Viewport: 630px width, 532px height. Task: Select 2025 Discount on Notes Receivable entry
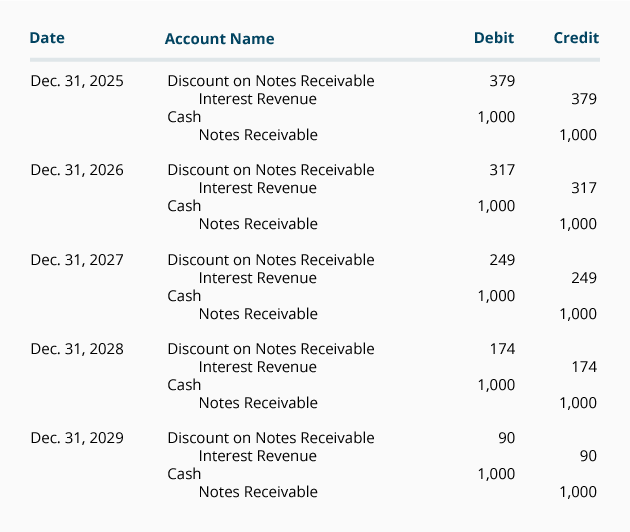coord(271,81)
